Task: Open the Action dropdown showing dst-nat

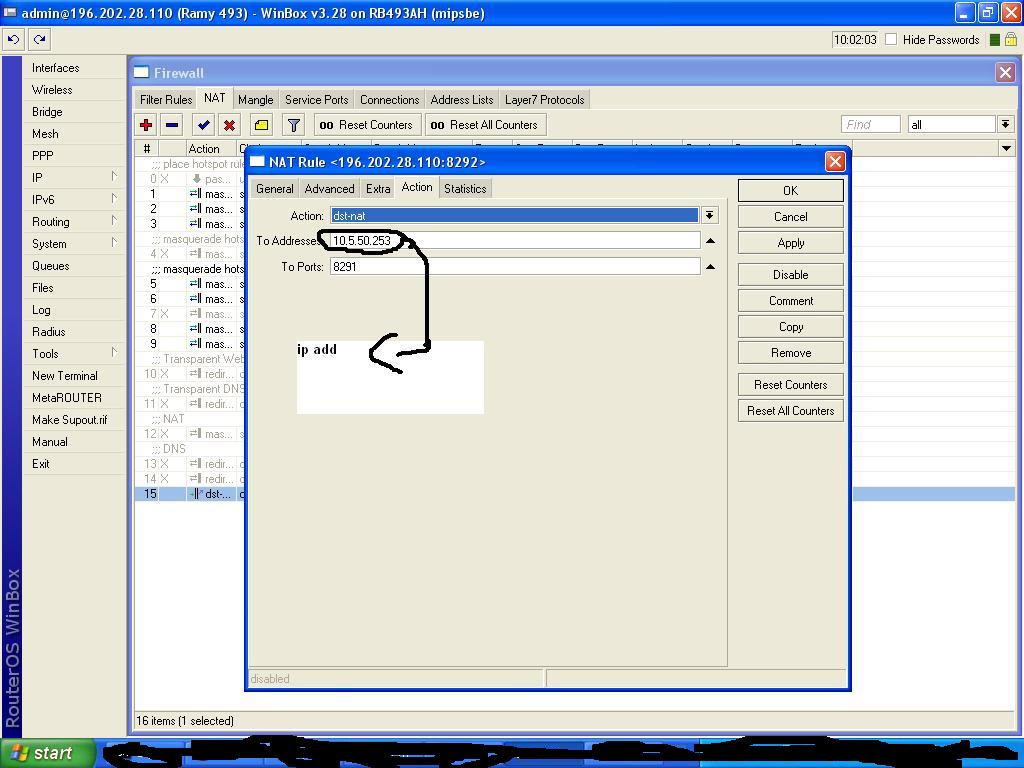Action: (x=709, y=215)
